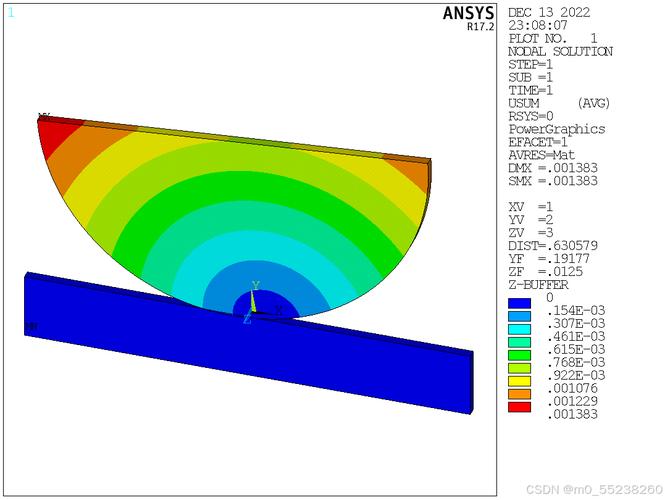This screenshot has height=500, width=665.
Task: Click the ZF =.0125 value
Action: pos(545,272)
